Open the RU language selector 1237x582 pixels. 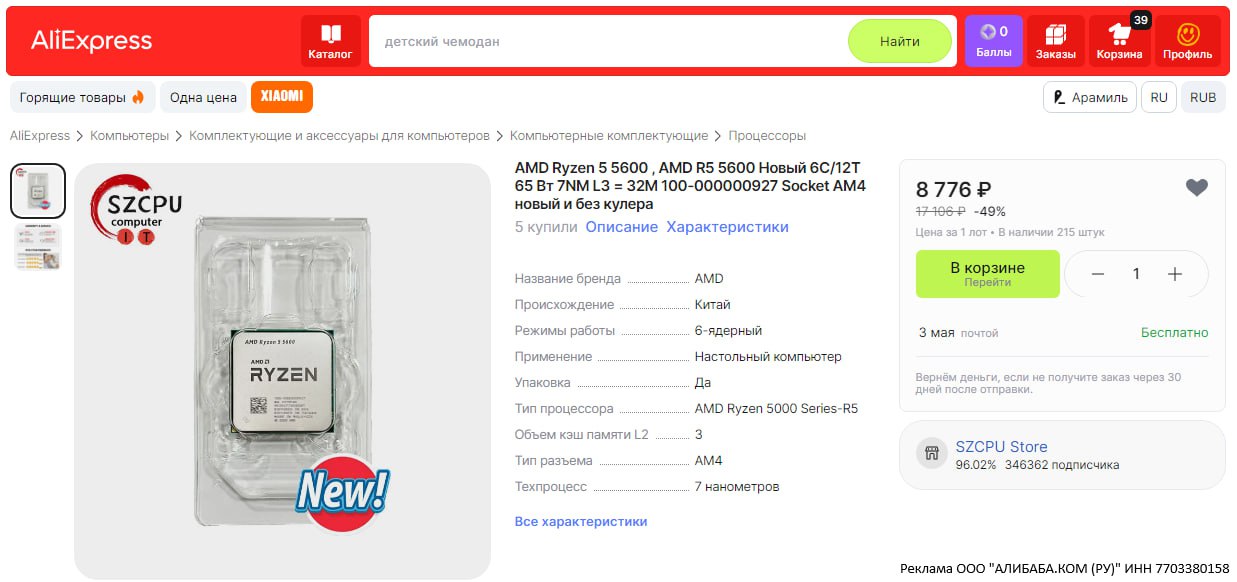(x=1158, y=97)
